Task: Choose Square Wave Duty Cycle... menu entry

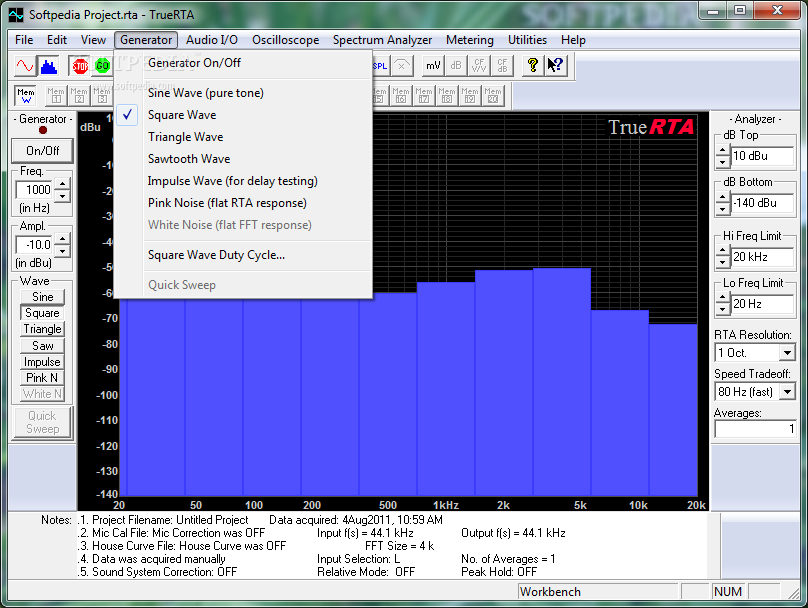Action: (x=243, y=255)
